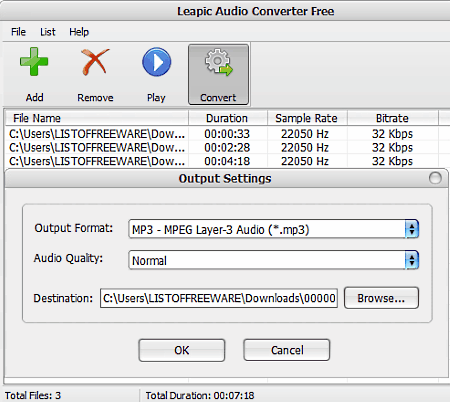Viewport: 450px width, 402px height.
Task: Click the Bitrate column header
Action: point(393,118)
